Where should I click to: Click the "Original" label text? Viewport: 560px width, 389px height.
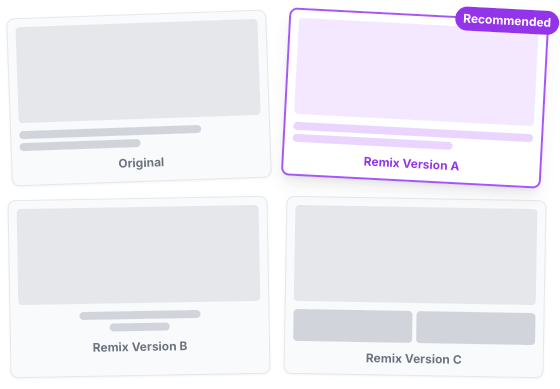[x=141, y=163]
